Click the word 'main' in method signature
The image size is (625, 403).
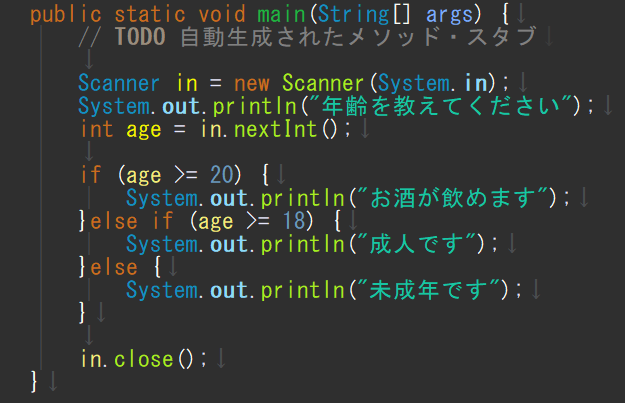point(281,14)
